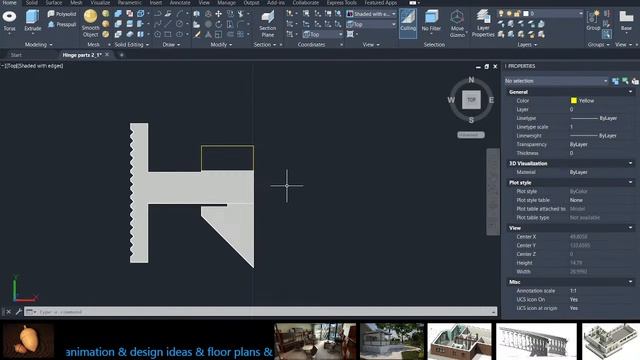
Task: Collapse the Misc properties section
Action: coord(631,282)
